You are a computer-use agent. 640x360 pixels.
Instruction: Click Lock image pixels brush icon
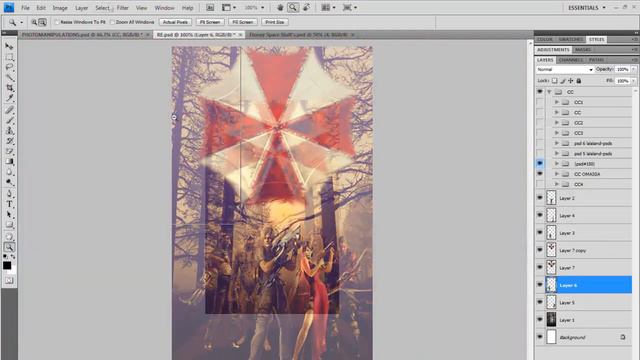tap(562, 81)
